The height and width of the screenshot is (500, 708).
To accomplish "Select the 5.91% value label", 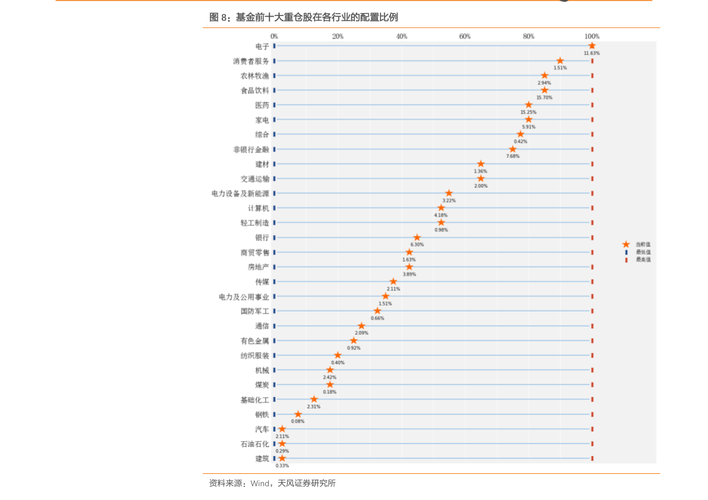I will (x=528, y=127).
